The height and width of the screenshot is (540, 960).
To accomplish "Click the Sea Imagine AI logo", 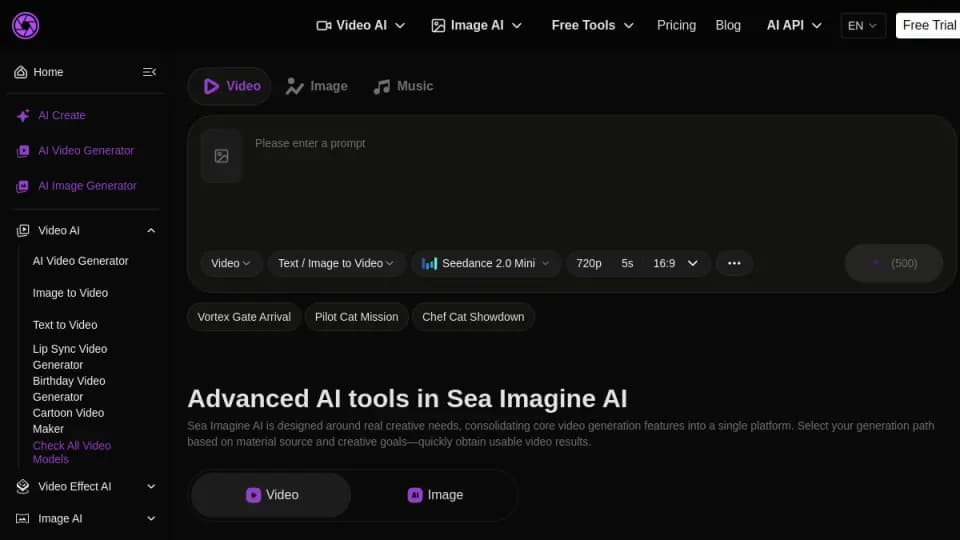I will point(25,25).
